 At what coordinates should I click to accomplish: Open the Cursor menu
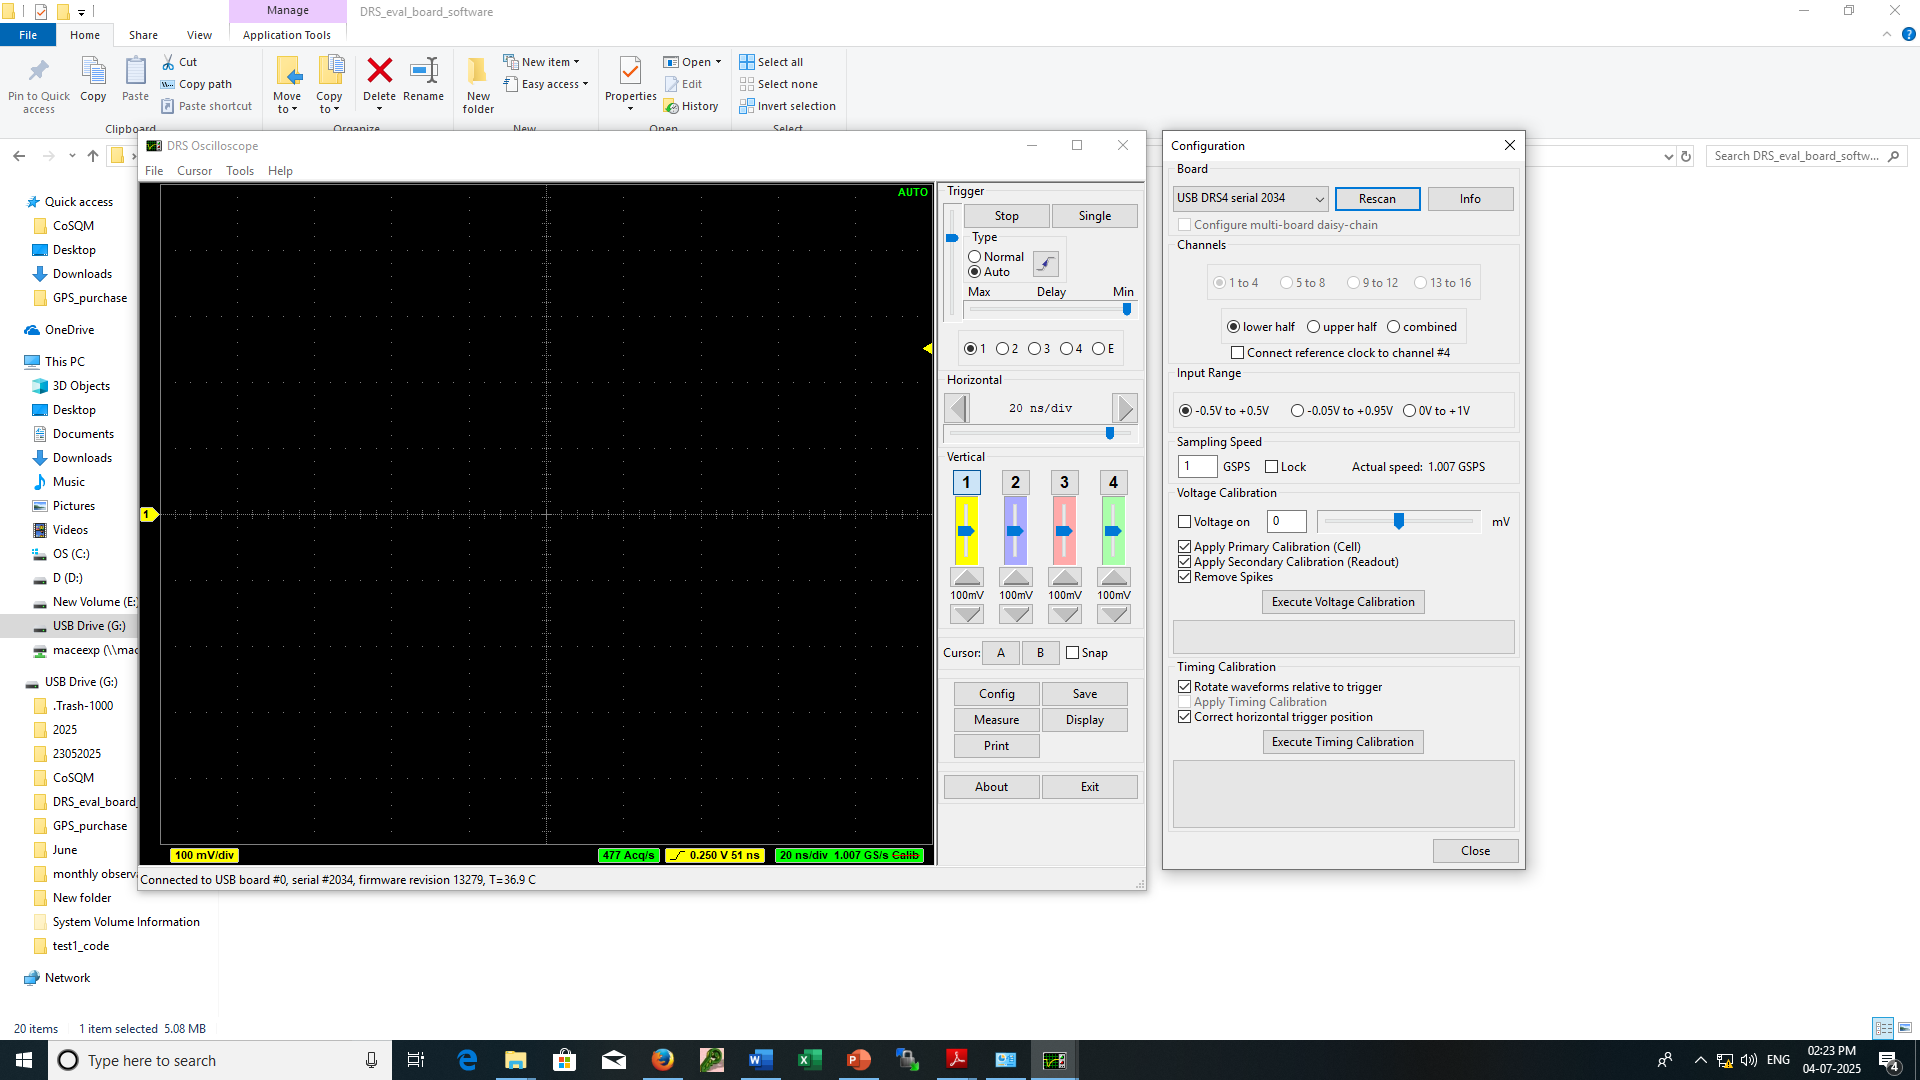[194, 171]
